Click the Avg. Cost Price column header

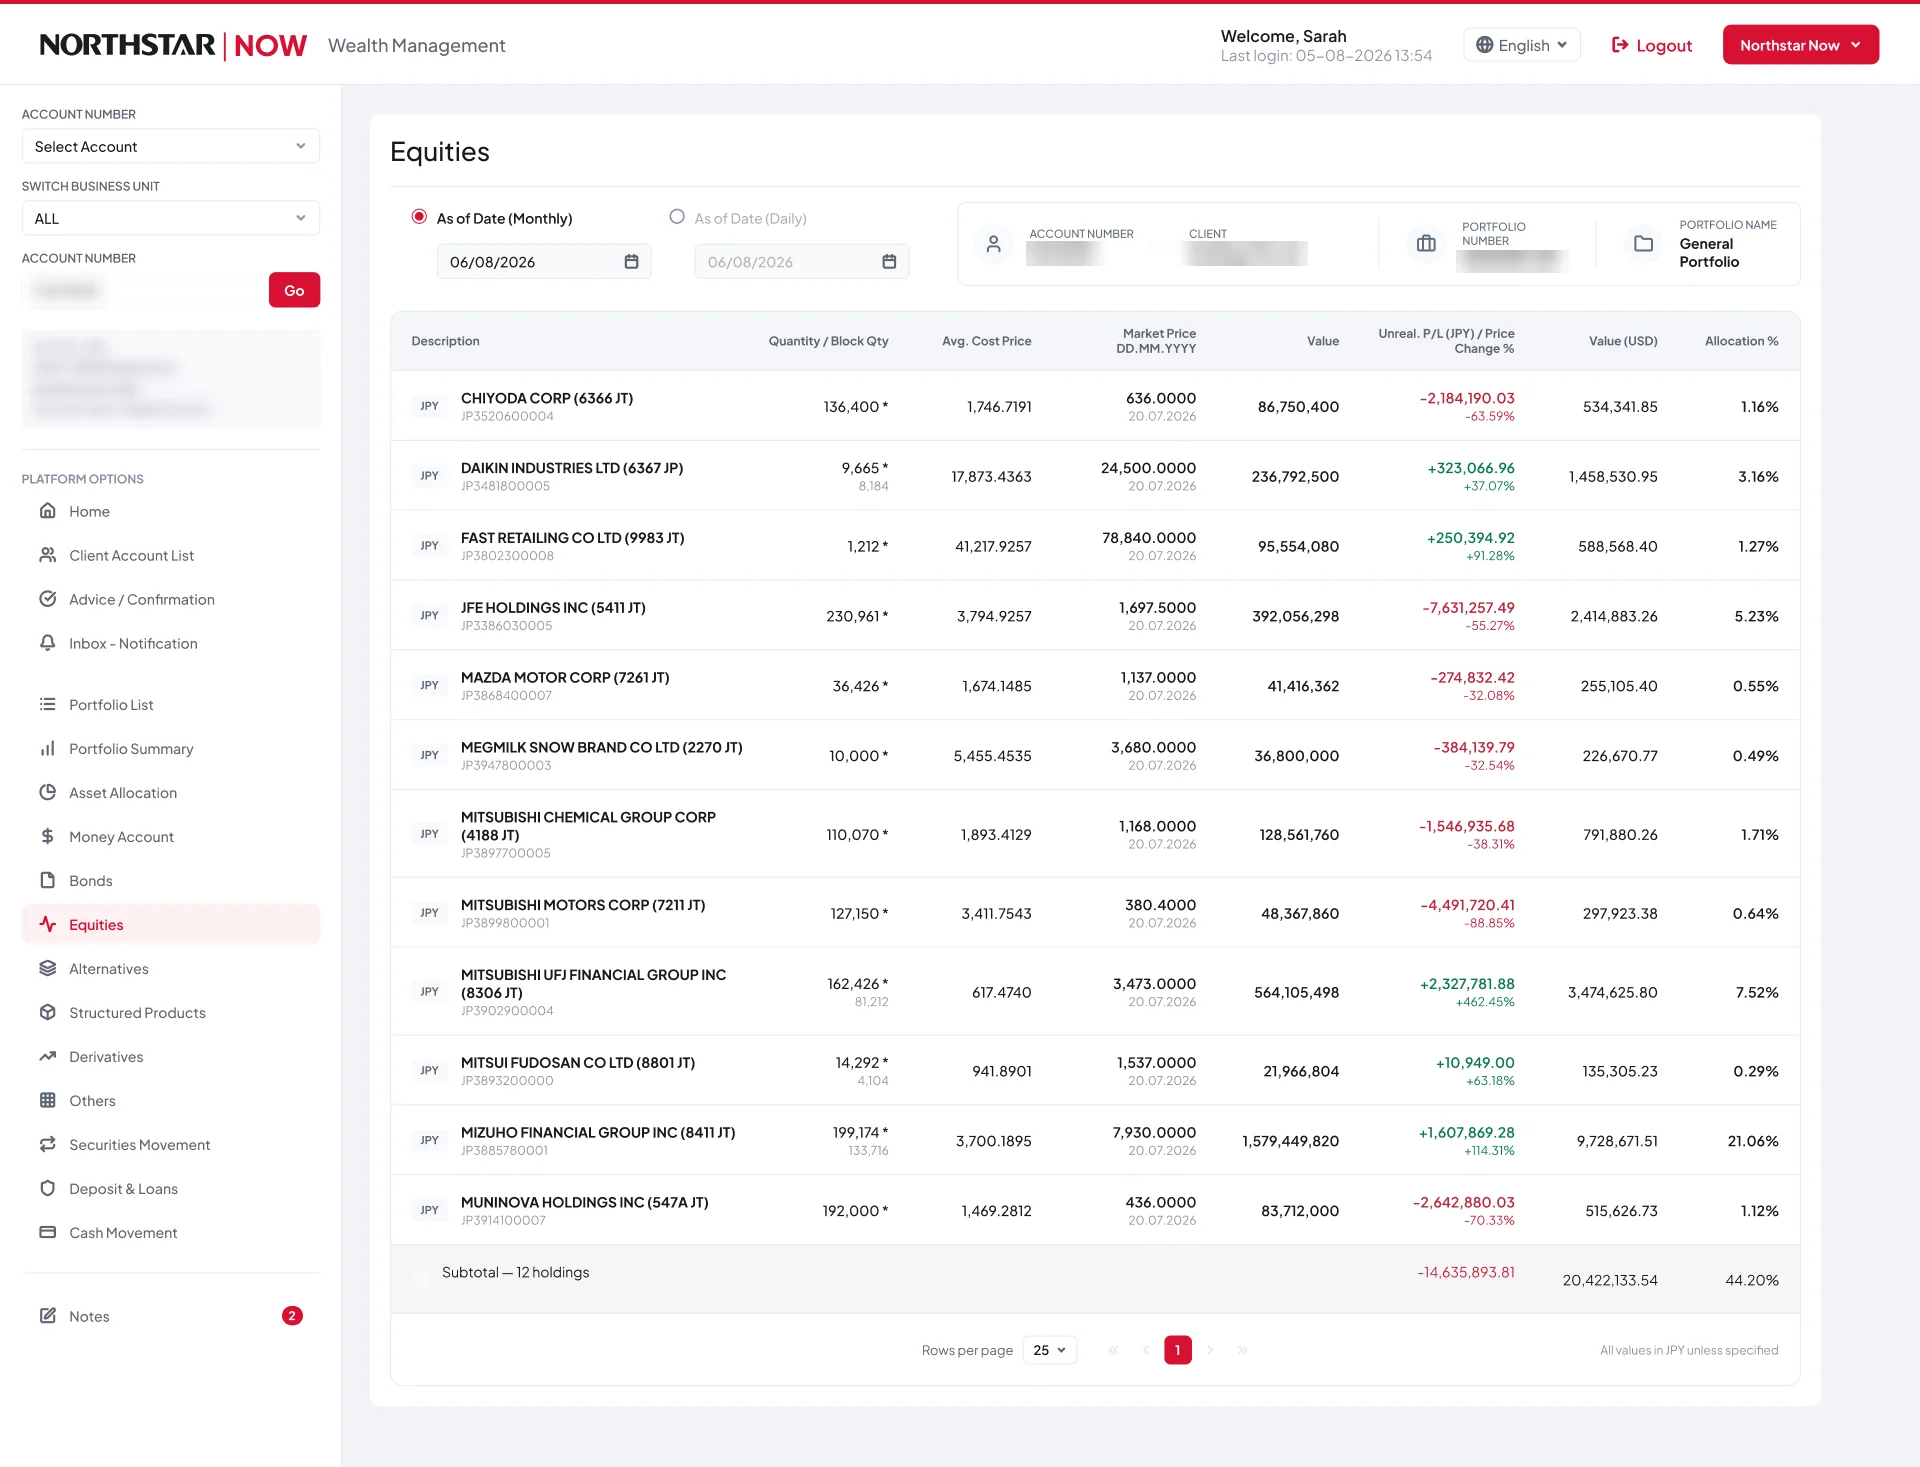[x=986, y=341]
